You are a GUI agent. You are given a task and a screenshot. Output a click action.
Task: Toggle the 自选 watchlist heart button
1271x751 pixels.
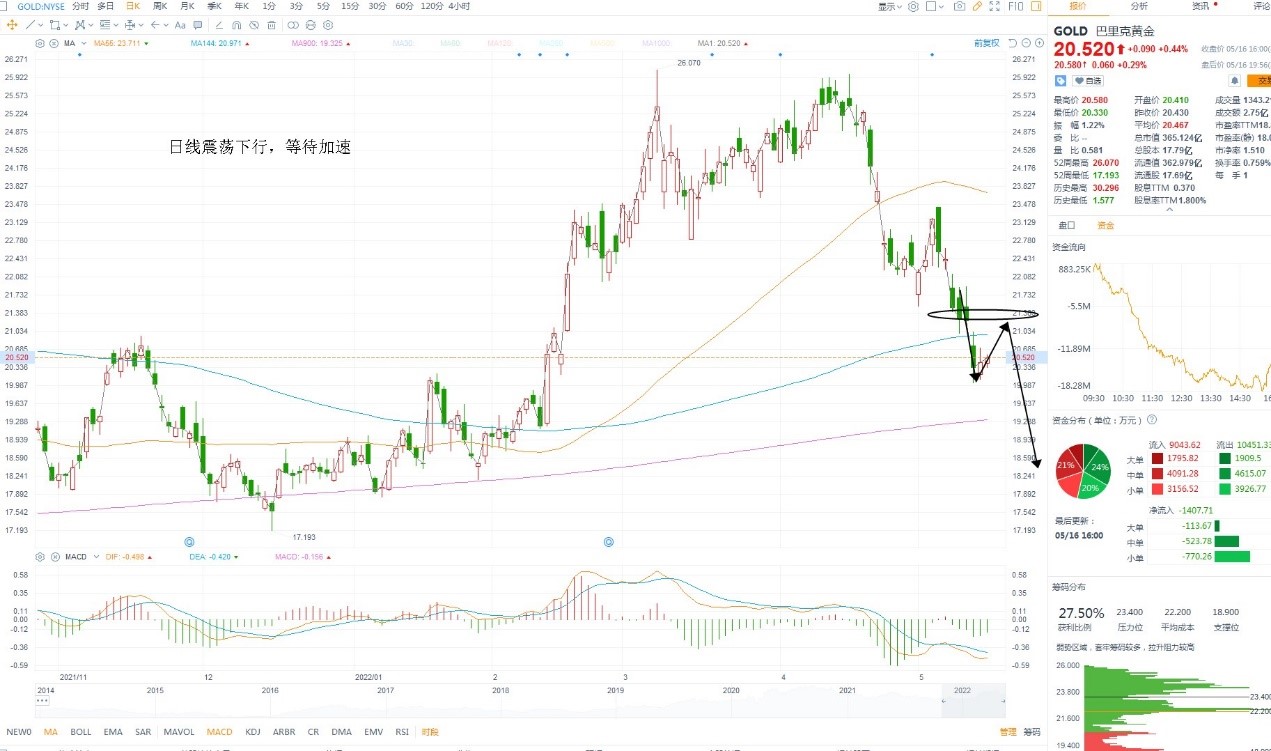click(1089, 80)
